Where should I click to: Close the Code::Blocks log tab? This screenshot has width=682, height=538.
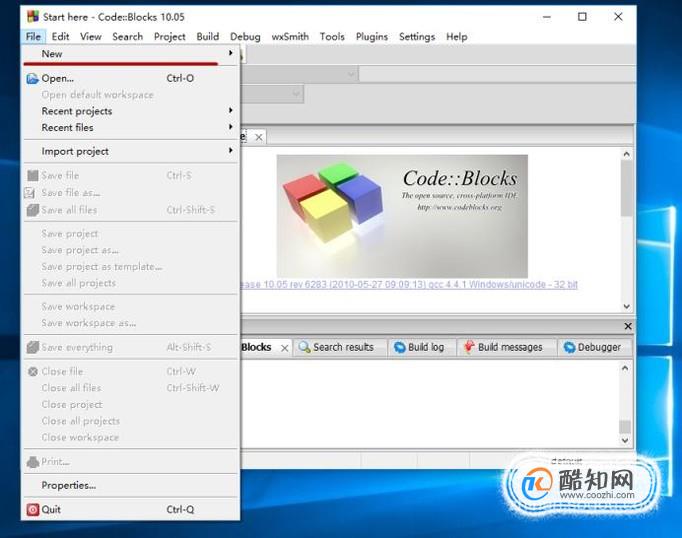pyautogui.click(x=284, y=348)
